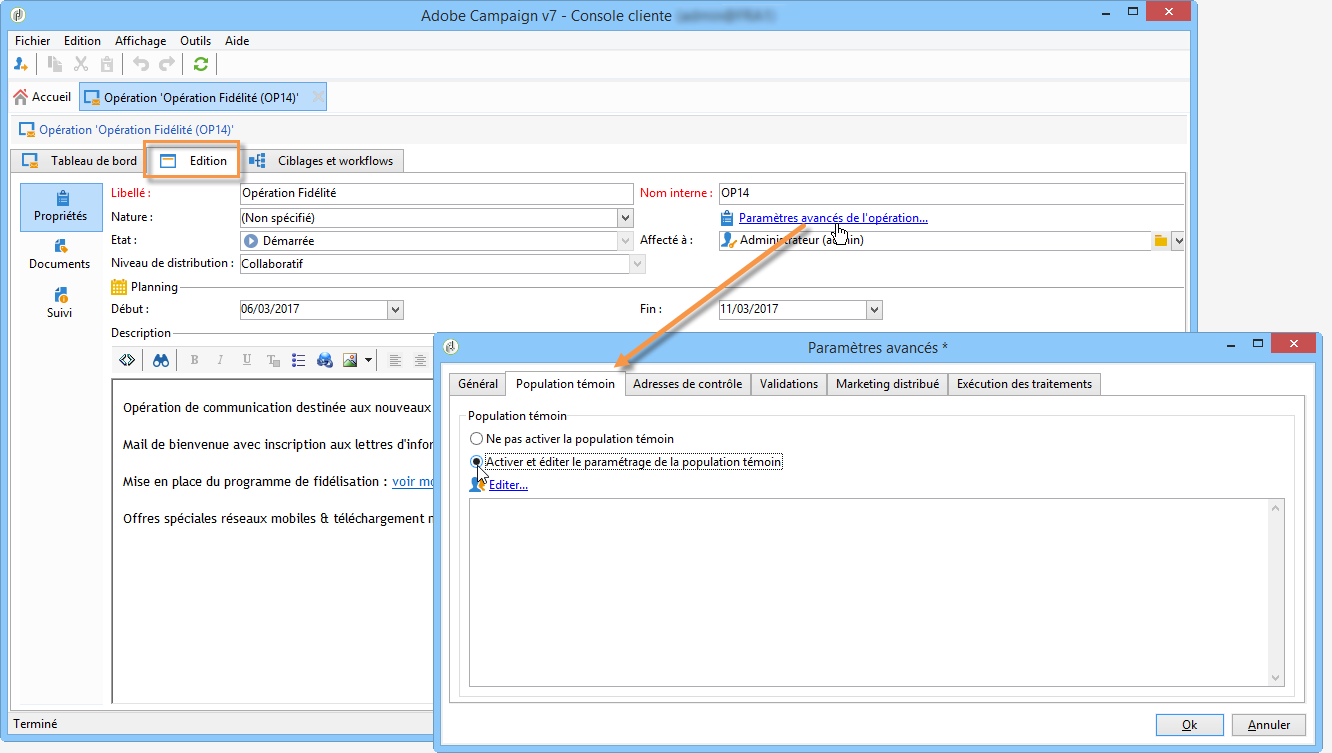Center the description text

click(x=421, y=360)
